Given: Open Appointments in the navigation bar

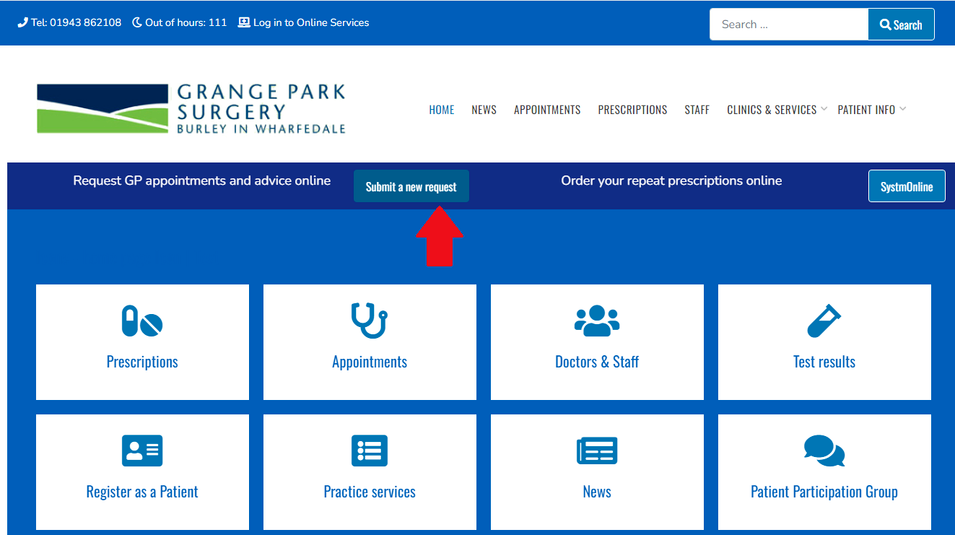Looking at the screenshot, I should pos(547,110).
